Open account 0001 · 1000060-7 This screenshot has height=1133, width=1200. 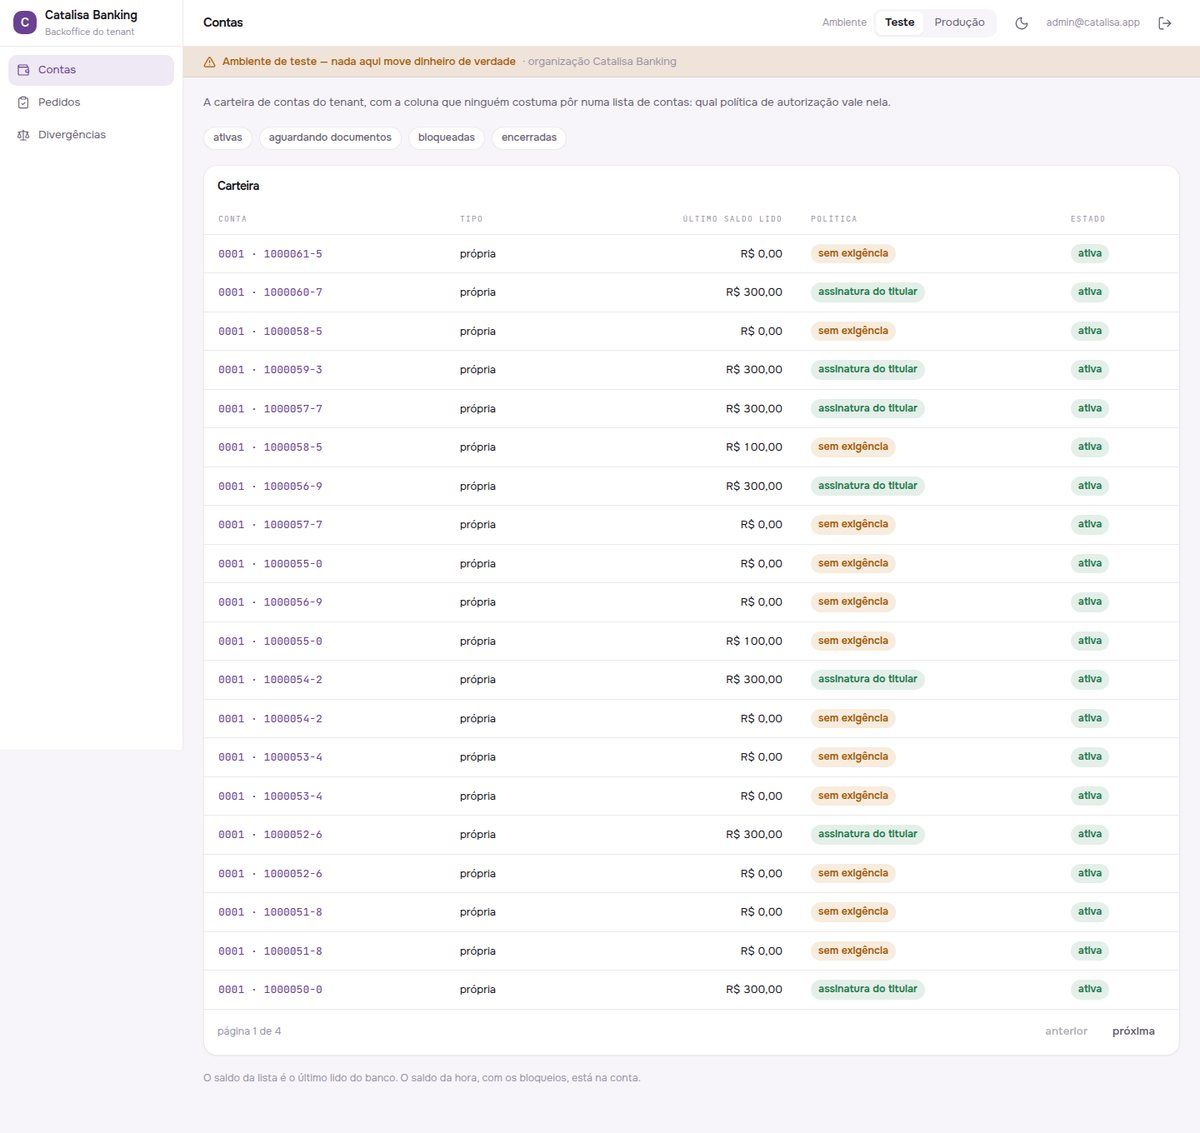[270, 293]
